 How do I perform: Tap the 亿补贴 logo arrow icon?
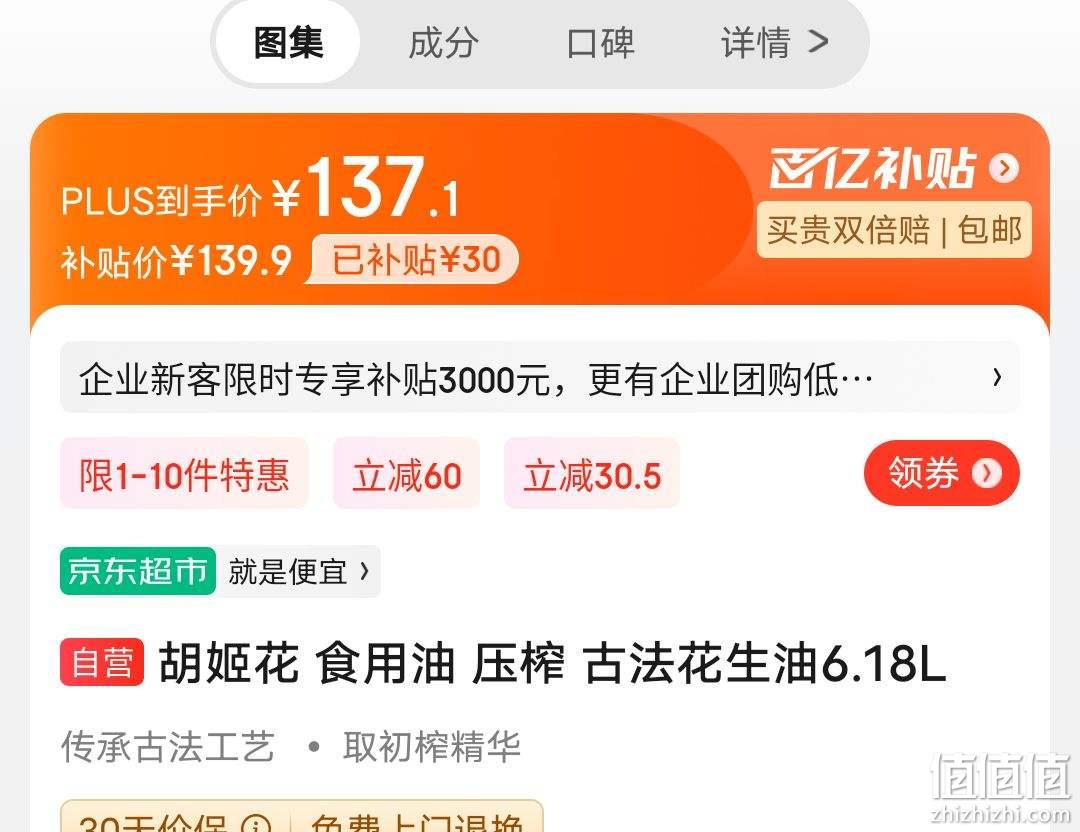[x=1004, y=167]
